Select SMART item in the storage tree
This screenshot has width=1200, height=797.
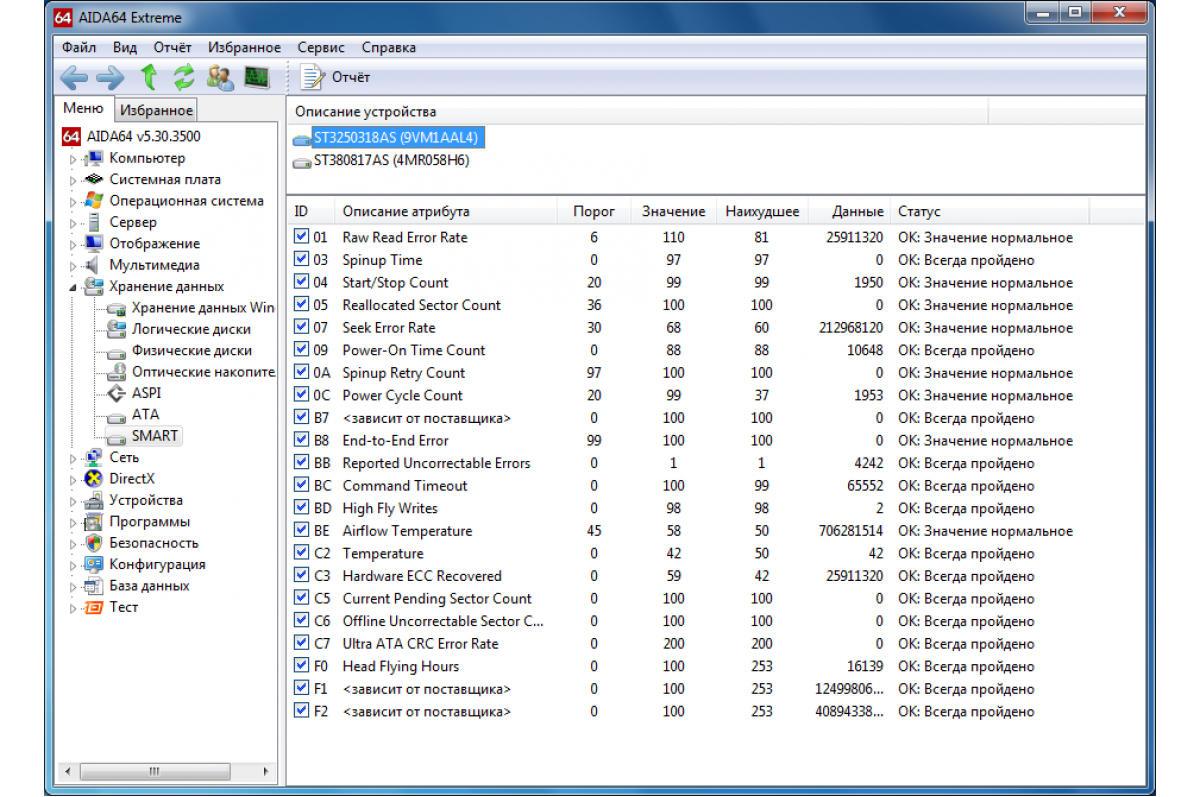coord(154,436)
